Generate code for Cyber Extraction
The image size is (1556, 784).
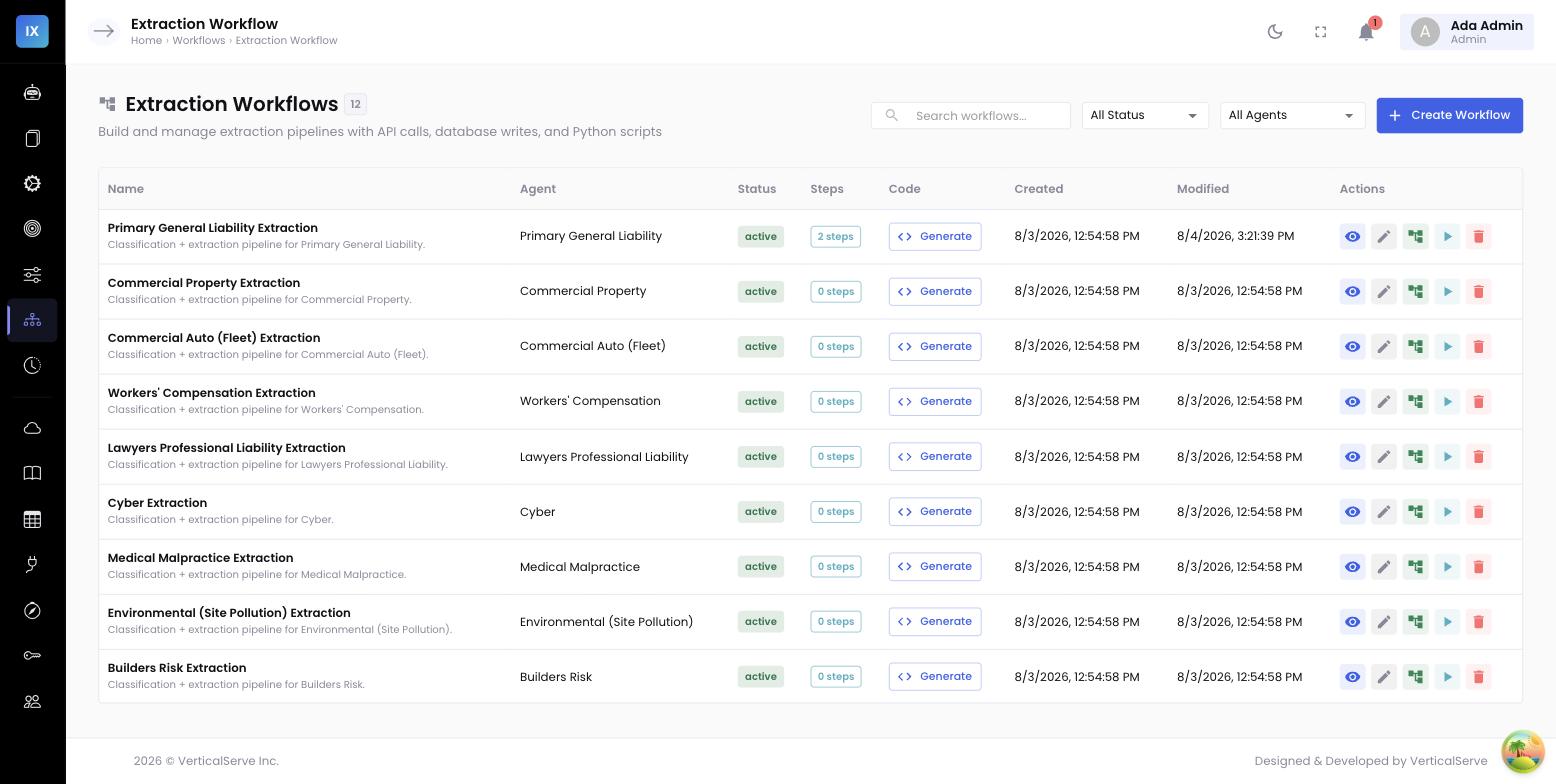pos(935,512)
